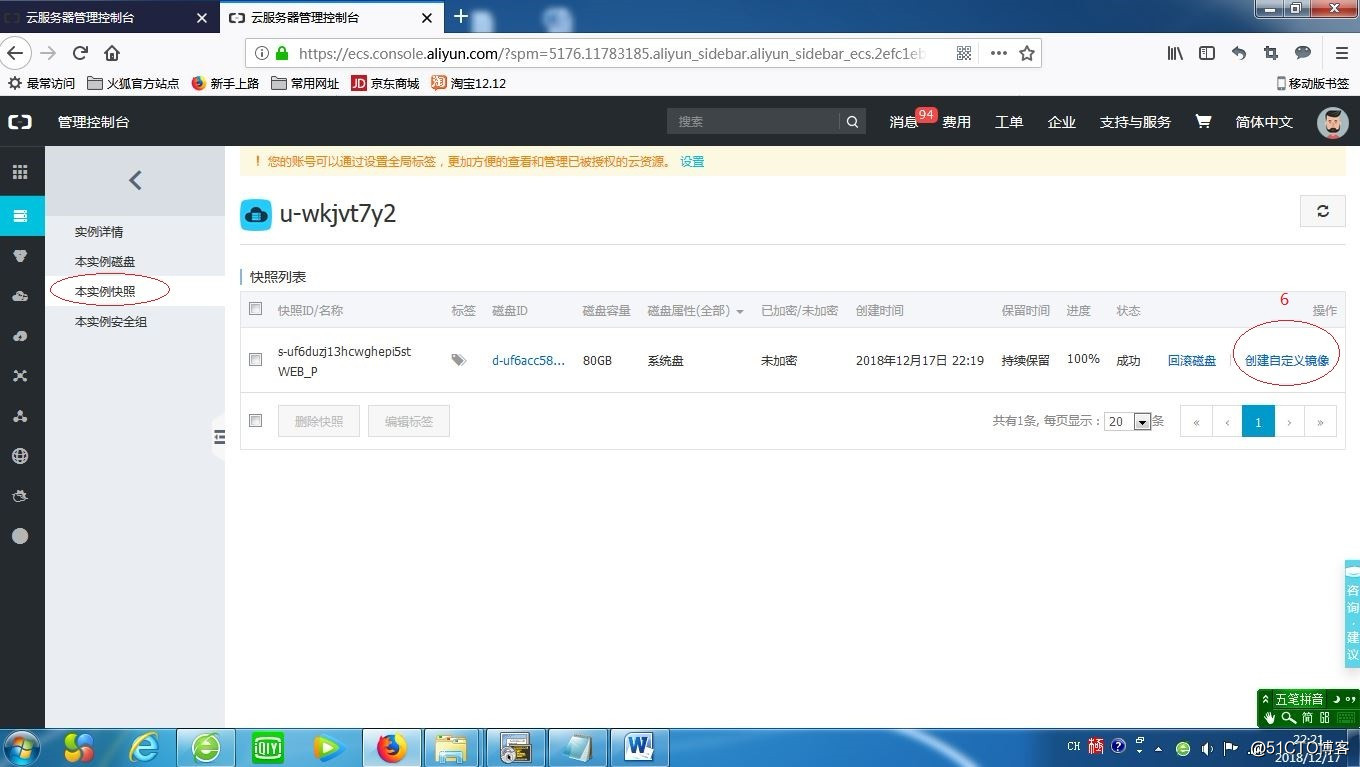This screenshot has width=1360, height=767.
Task: Tick the bottom select-all checkbox
Action: [255, 420]
